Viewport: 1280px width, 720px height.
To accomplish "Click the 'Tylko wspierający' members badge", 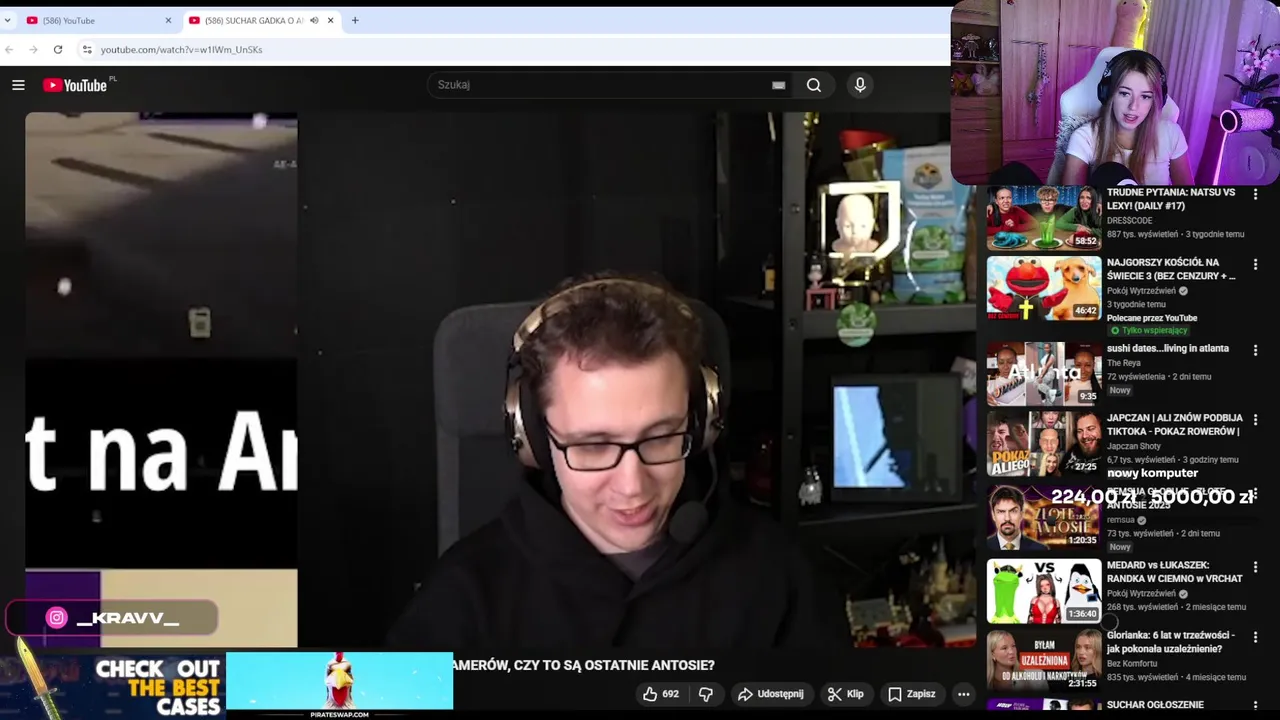I will [x=1148, y=331].
